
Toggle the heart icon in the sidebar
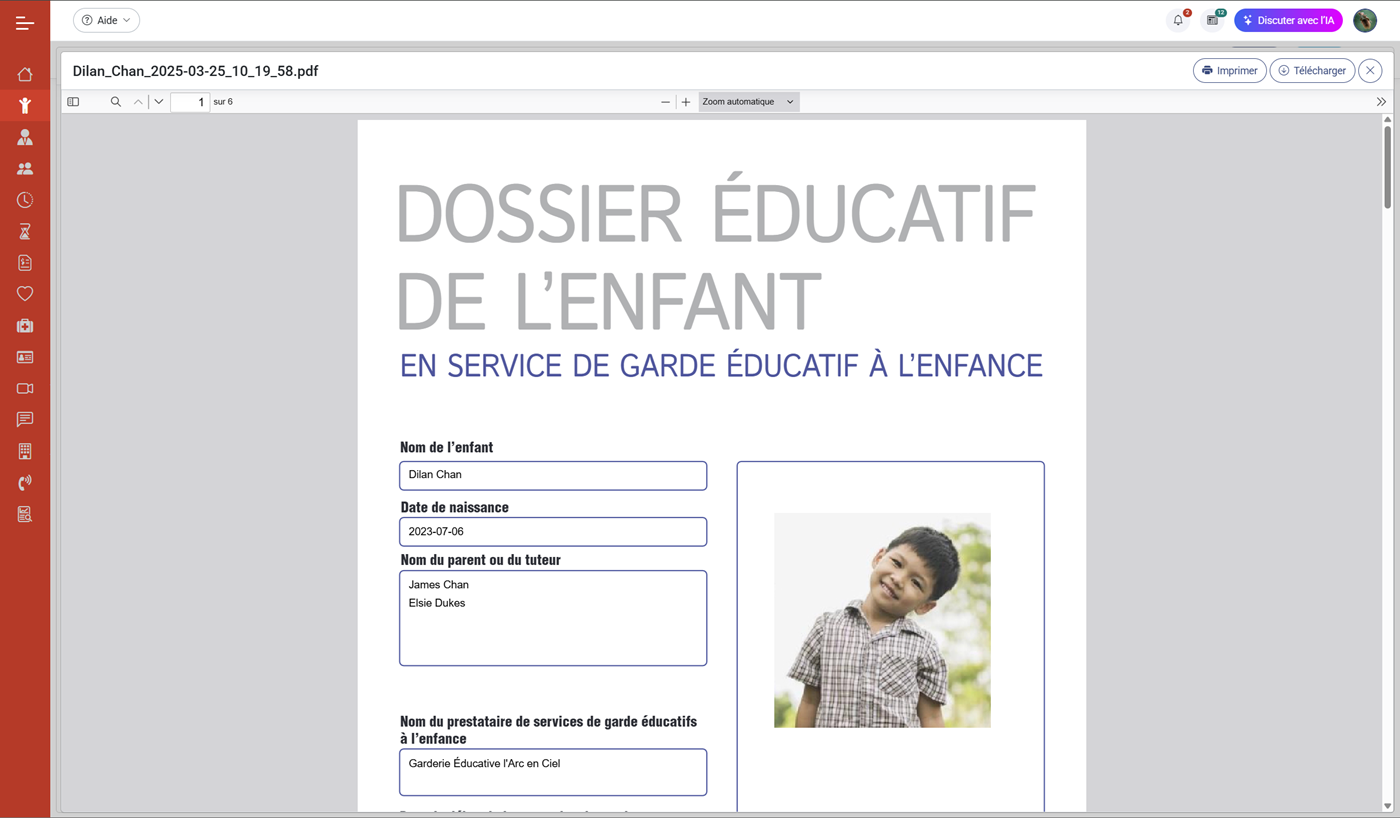pos(25,293)
